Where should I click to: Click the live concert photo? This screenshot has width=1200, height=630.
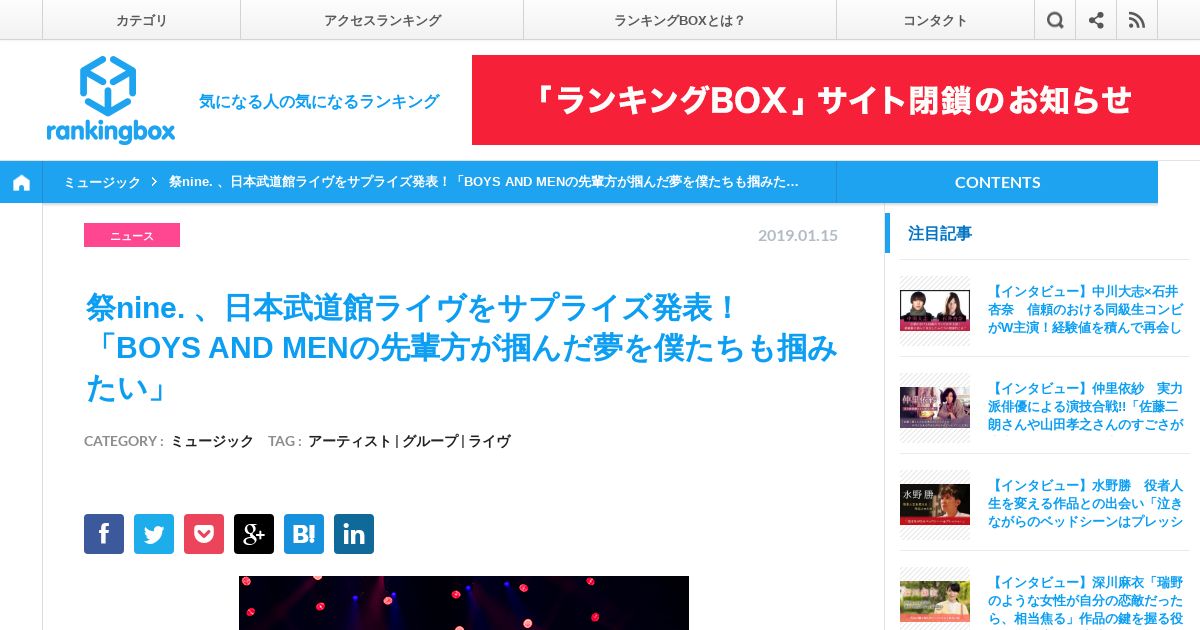pyautogui.click(x=464, y=603)
